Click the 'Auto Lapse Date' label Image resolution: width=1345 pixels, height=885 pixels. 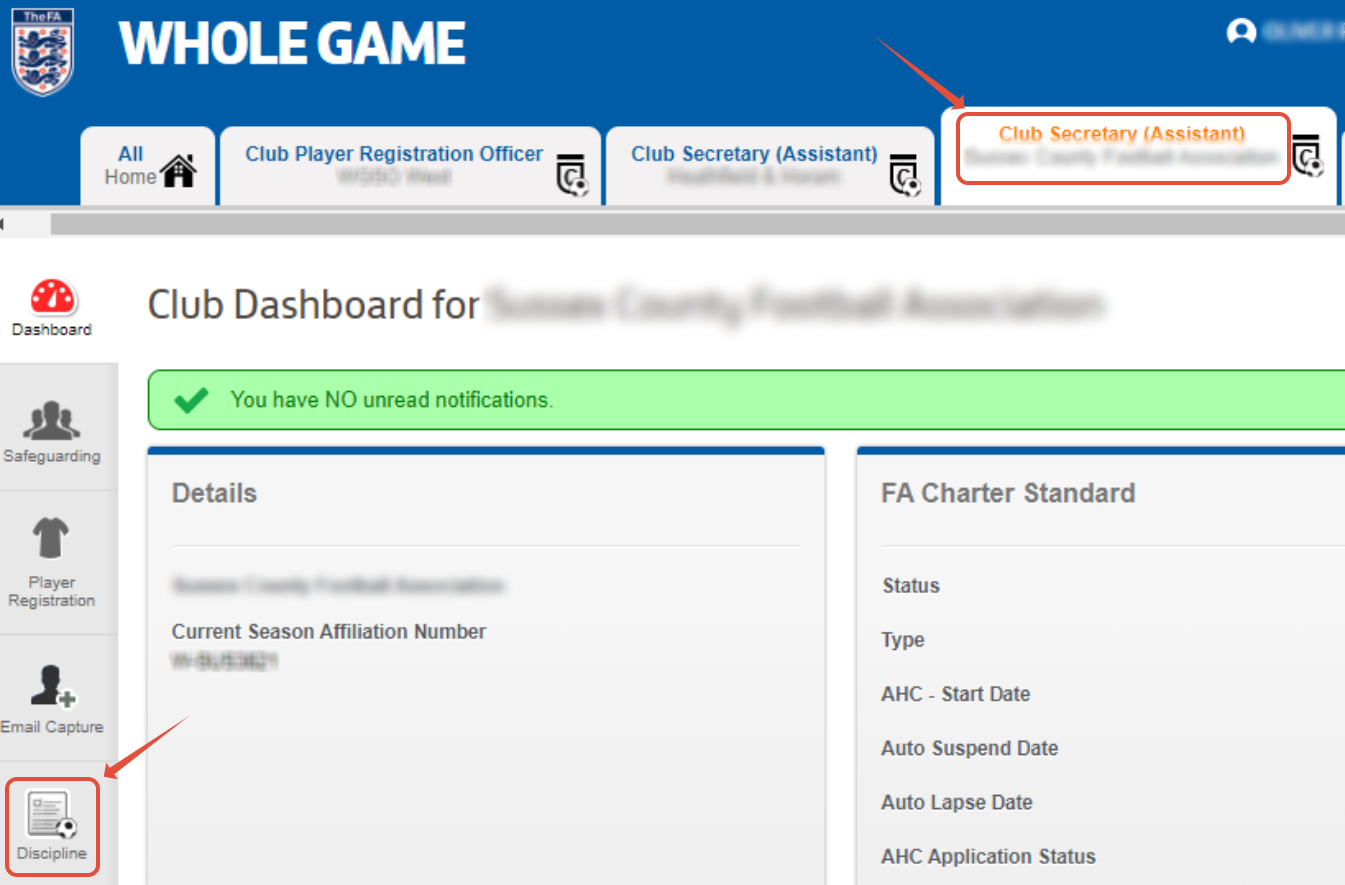coord(957,802)
